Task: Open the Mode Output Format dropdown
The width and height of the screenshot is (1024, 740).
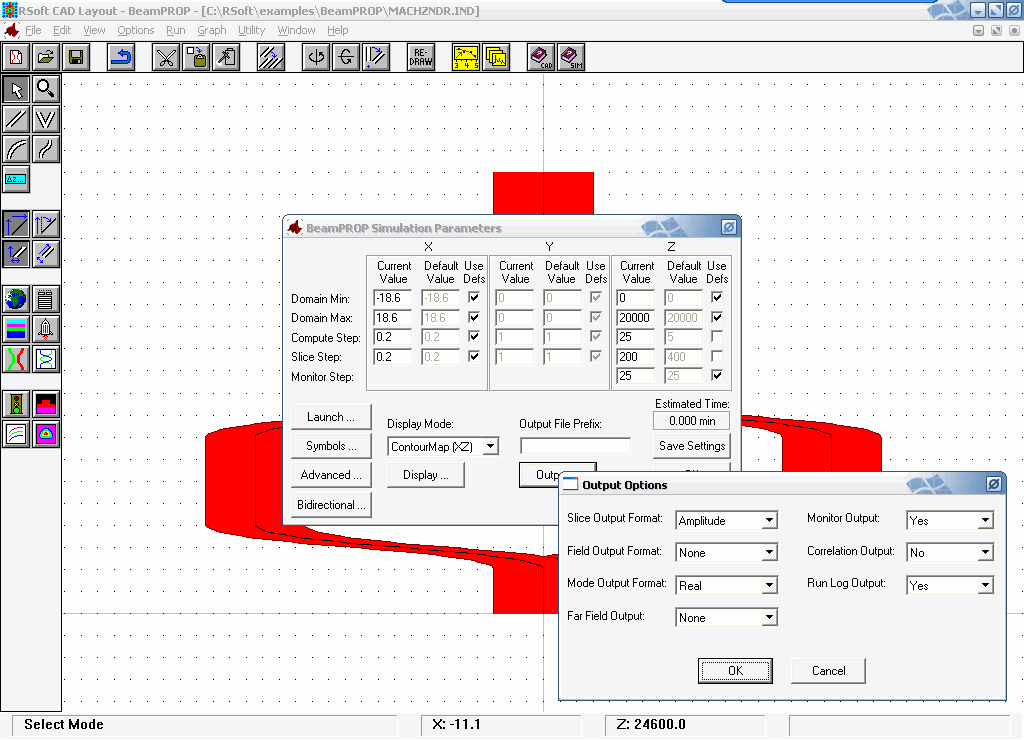Action: (770, 585)
